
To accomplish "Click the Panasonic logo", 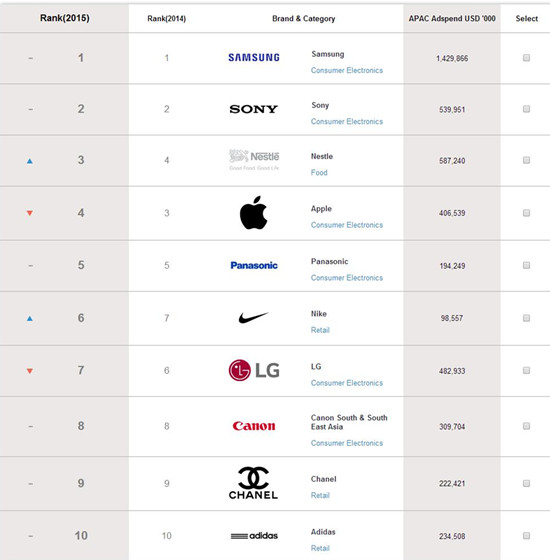I will [x=254, y=265].
